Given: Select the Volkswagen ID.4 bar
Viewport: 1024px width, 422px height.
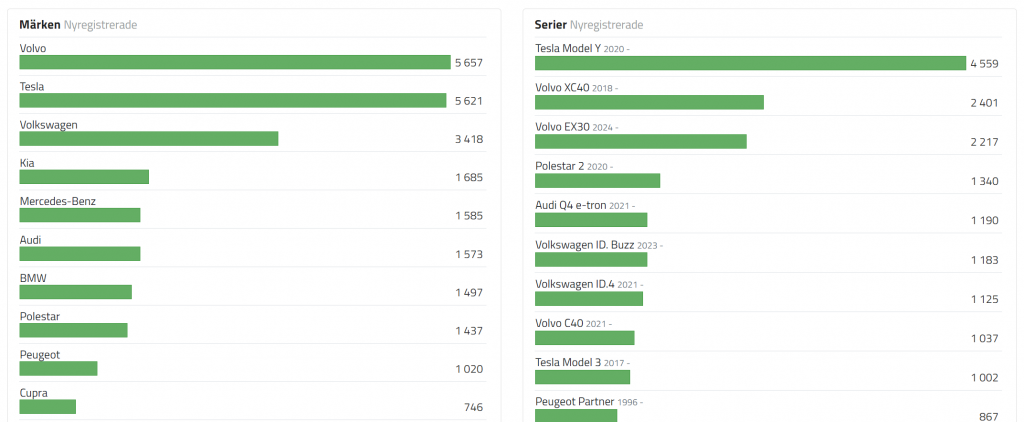Looking at the screenshot, I should click(589, 298).
